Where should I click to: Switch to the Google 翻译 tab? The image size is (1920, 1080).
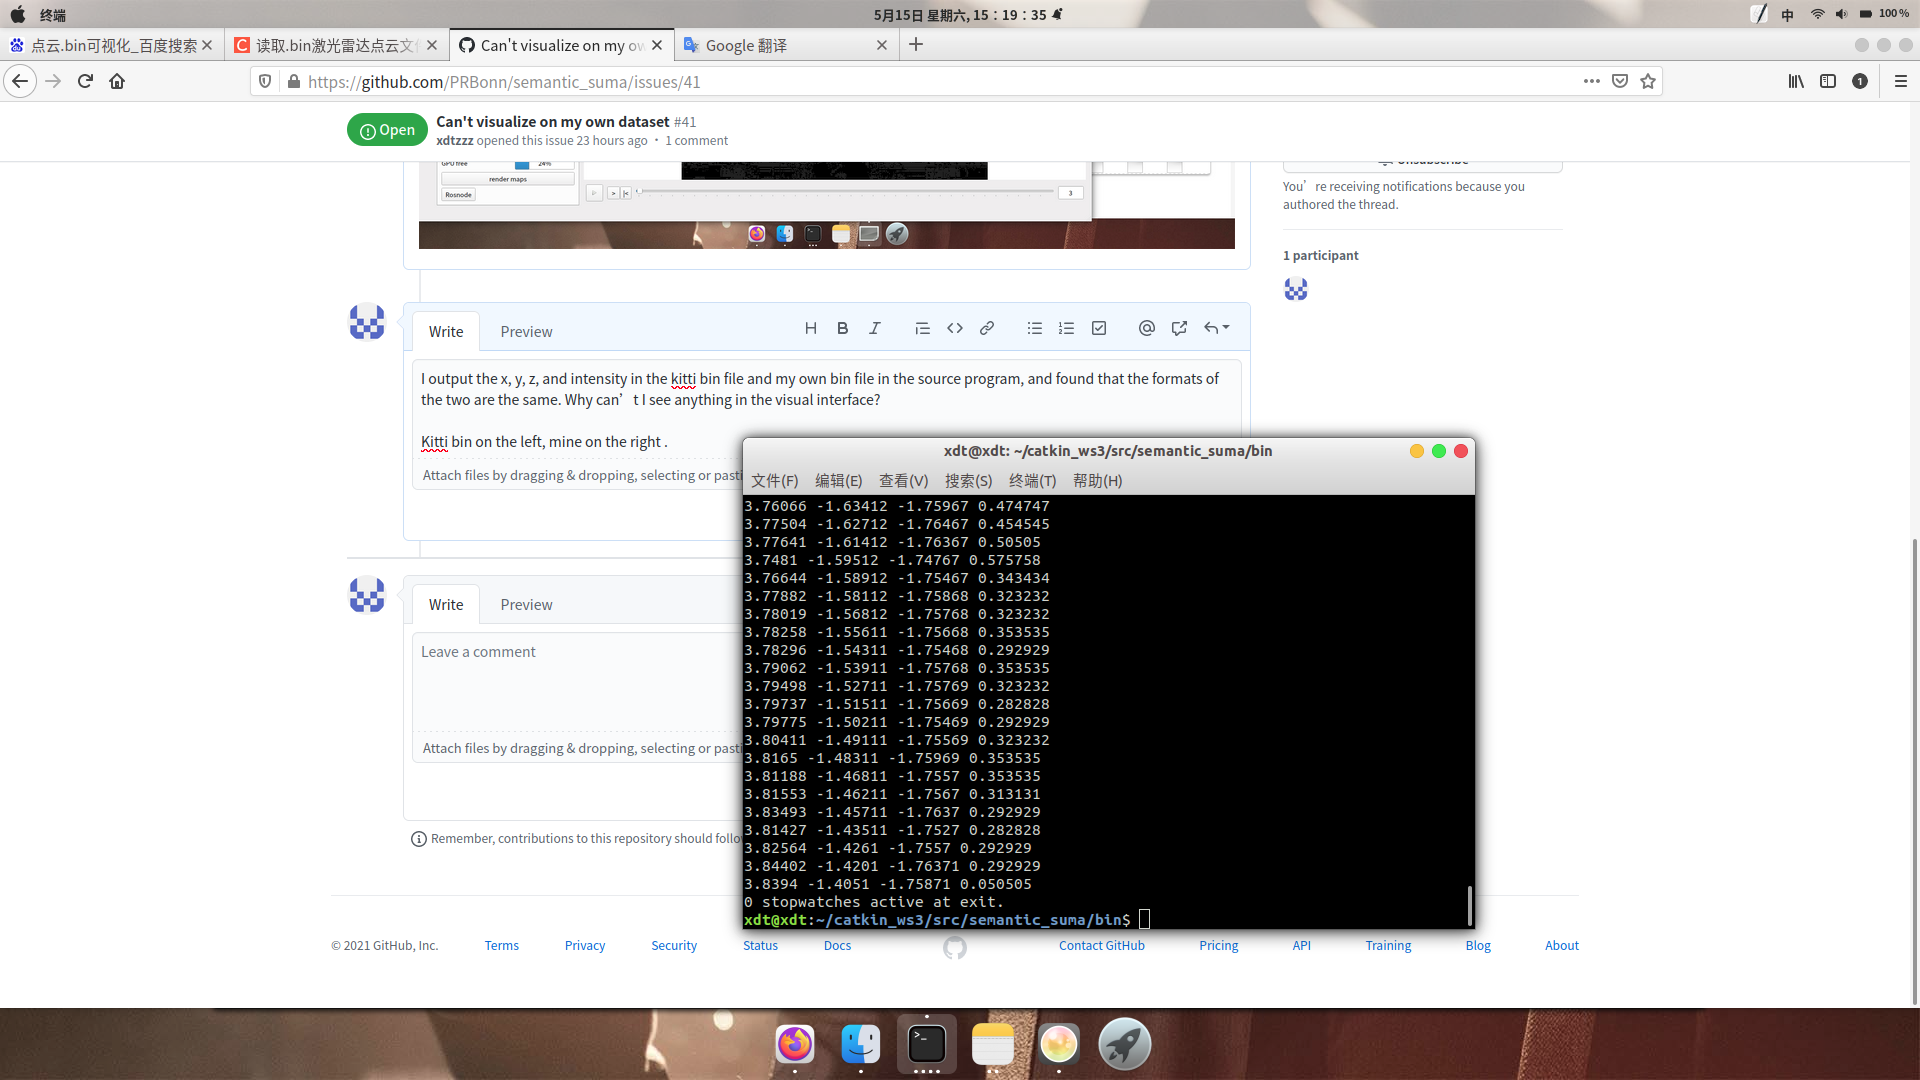pos(785,45)
